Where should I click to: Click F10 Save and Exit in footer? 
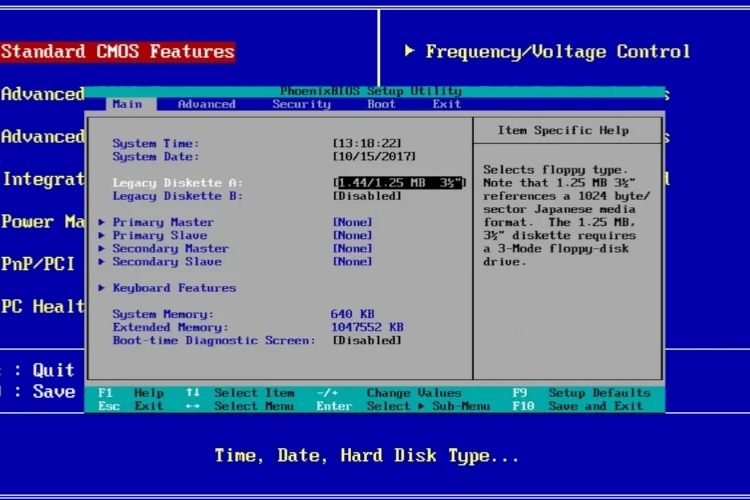578,406
